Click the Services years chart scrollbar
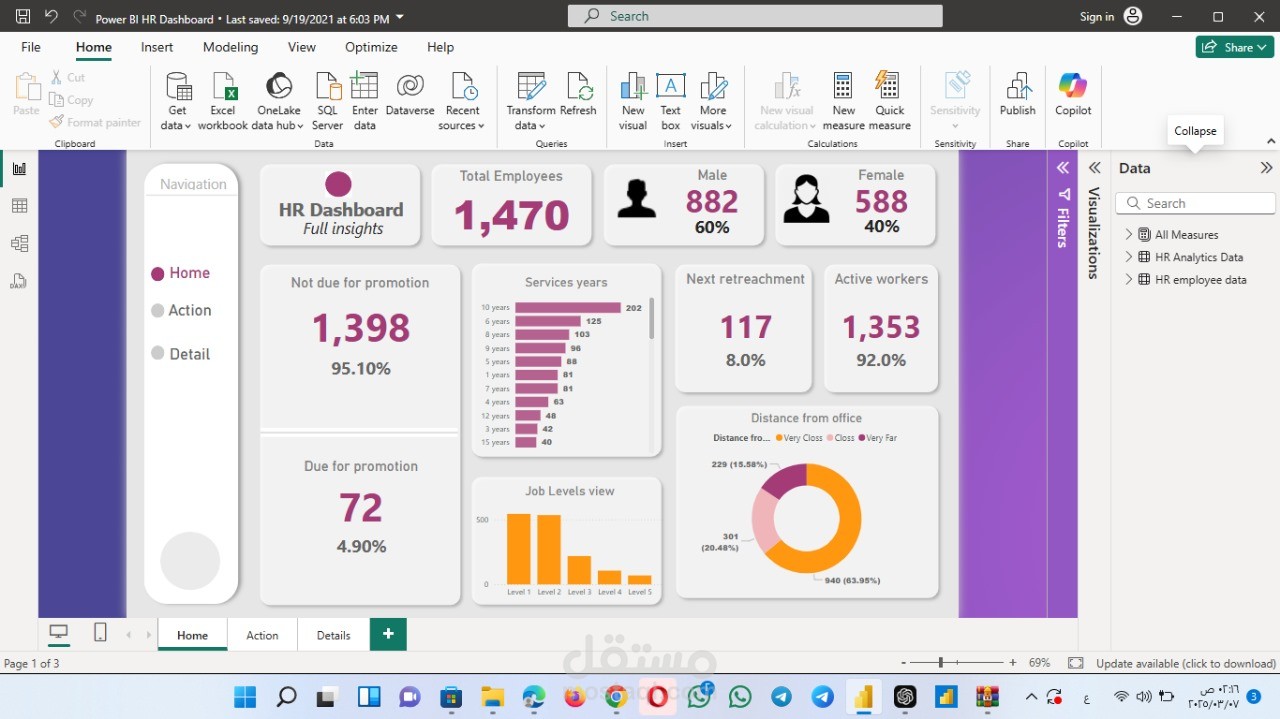 652,318
